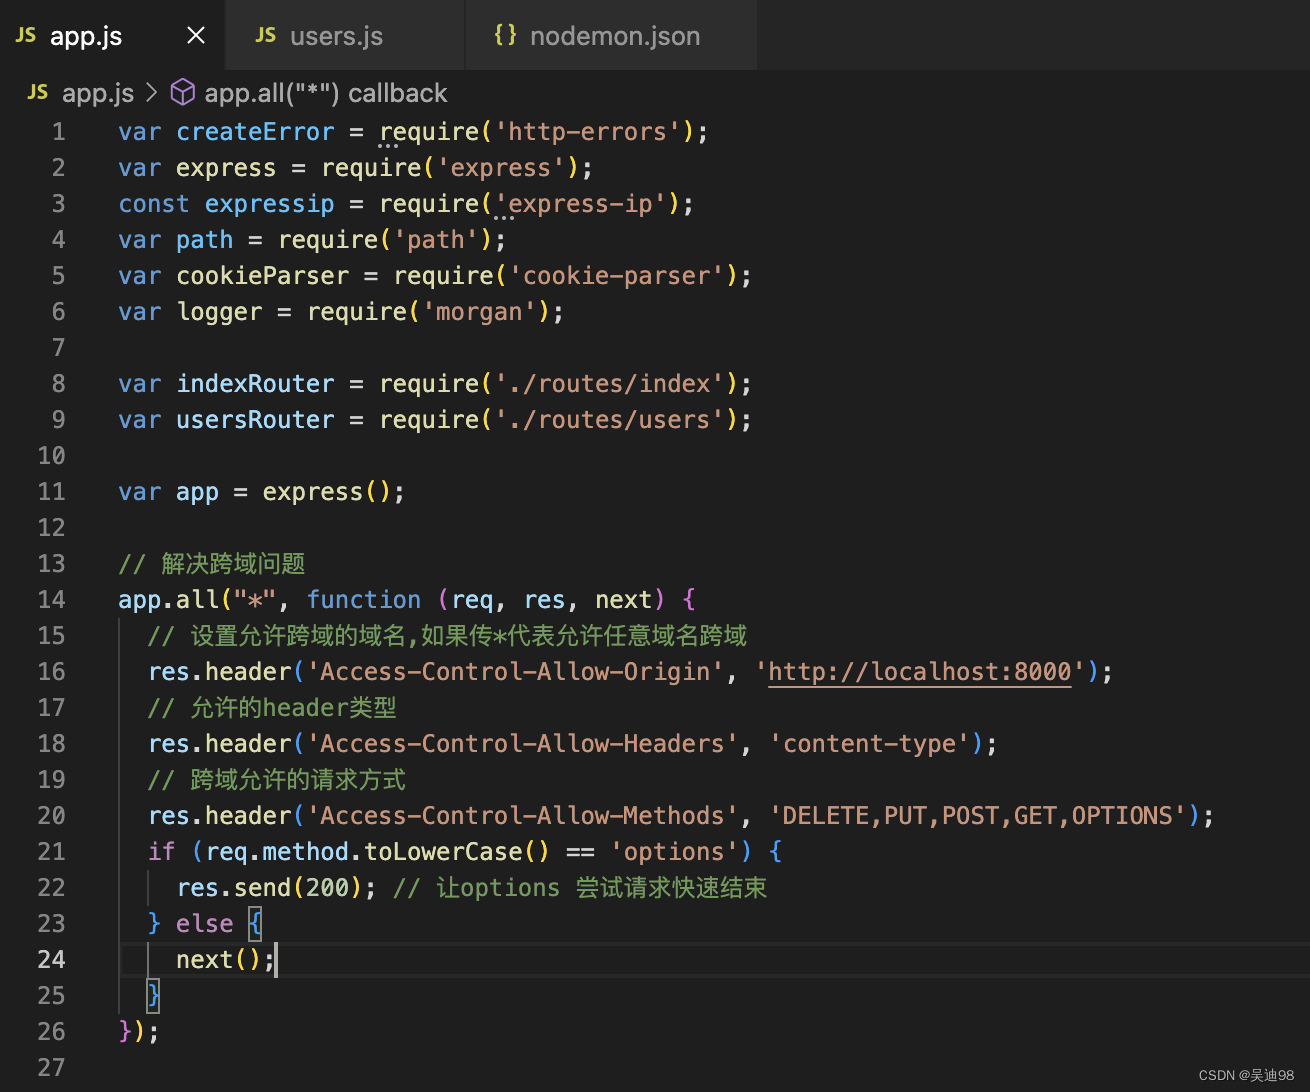The height and width of the screenshot is (1092, 1310).
Task: Click the else keyword on line 23
Action: point(204,924)
